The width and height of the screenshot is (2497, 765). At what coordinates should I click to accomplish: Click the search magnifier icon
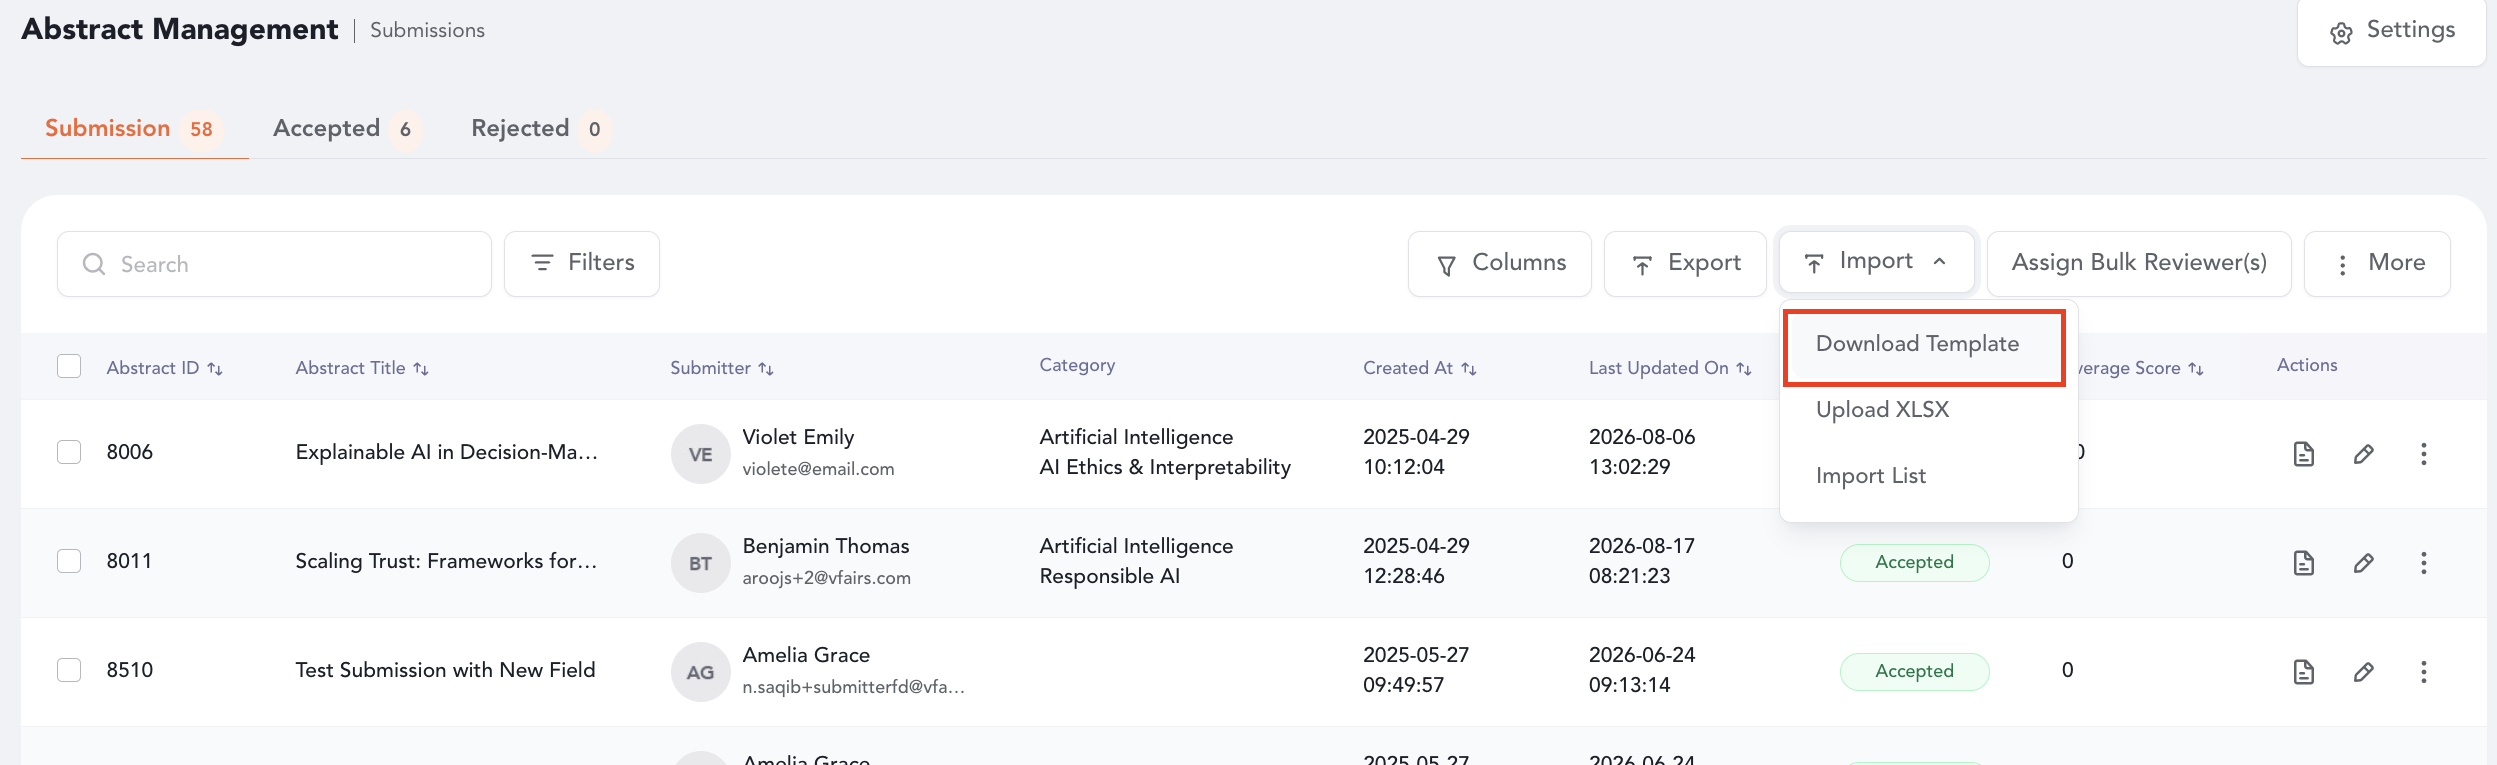point(94,264)
